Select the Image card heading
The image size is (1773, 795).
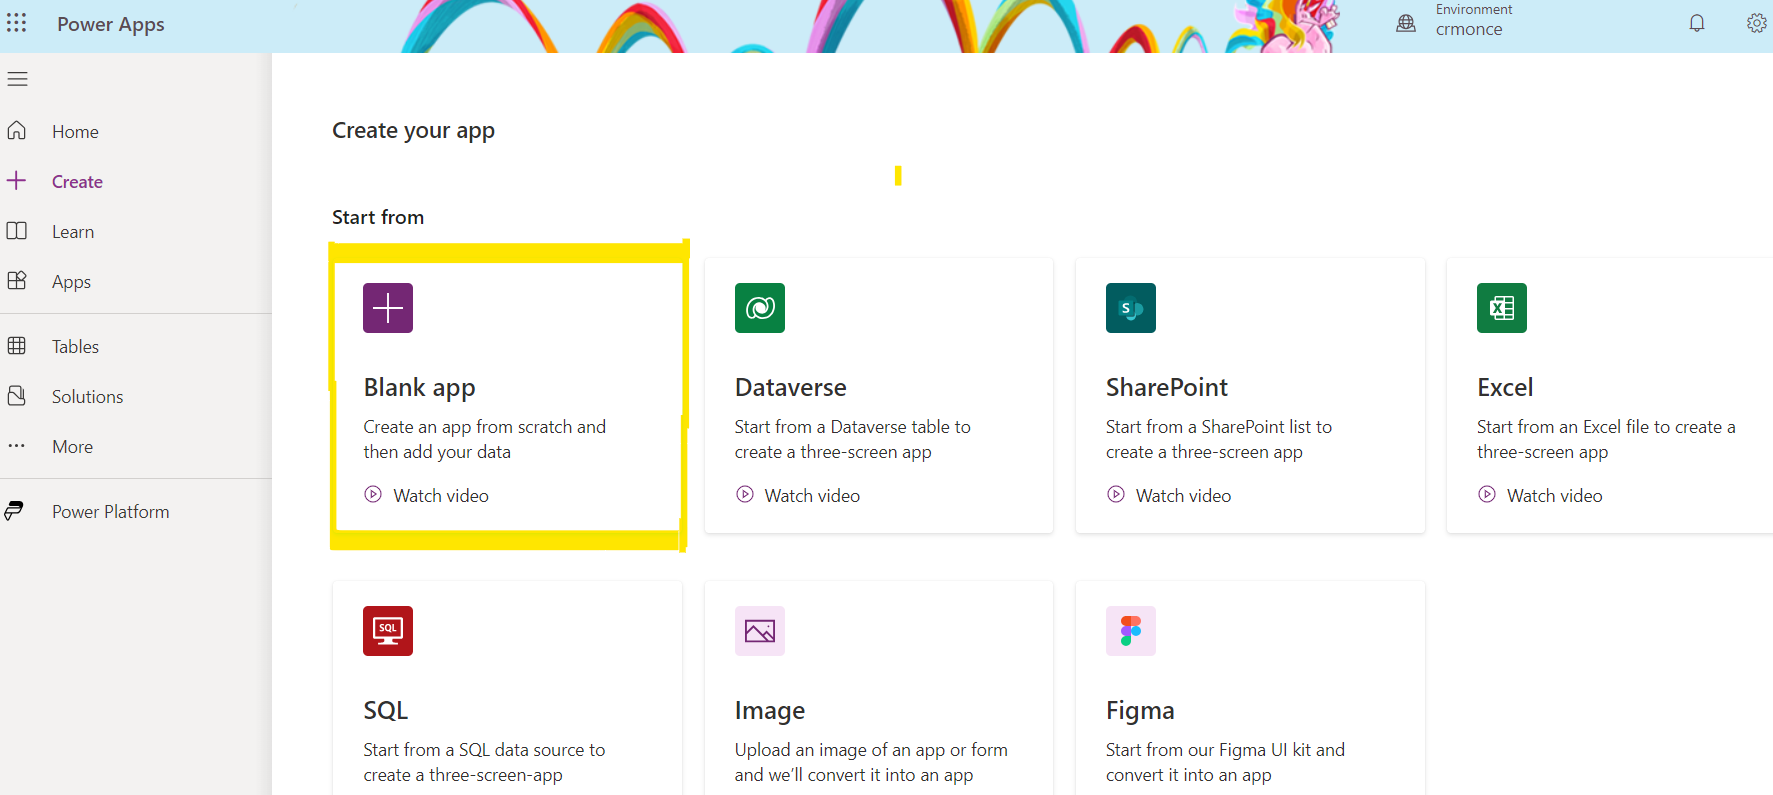point(769,710)
